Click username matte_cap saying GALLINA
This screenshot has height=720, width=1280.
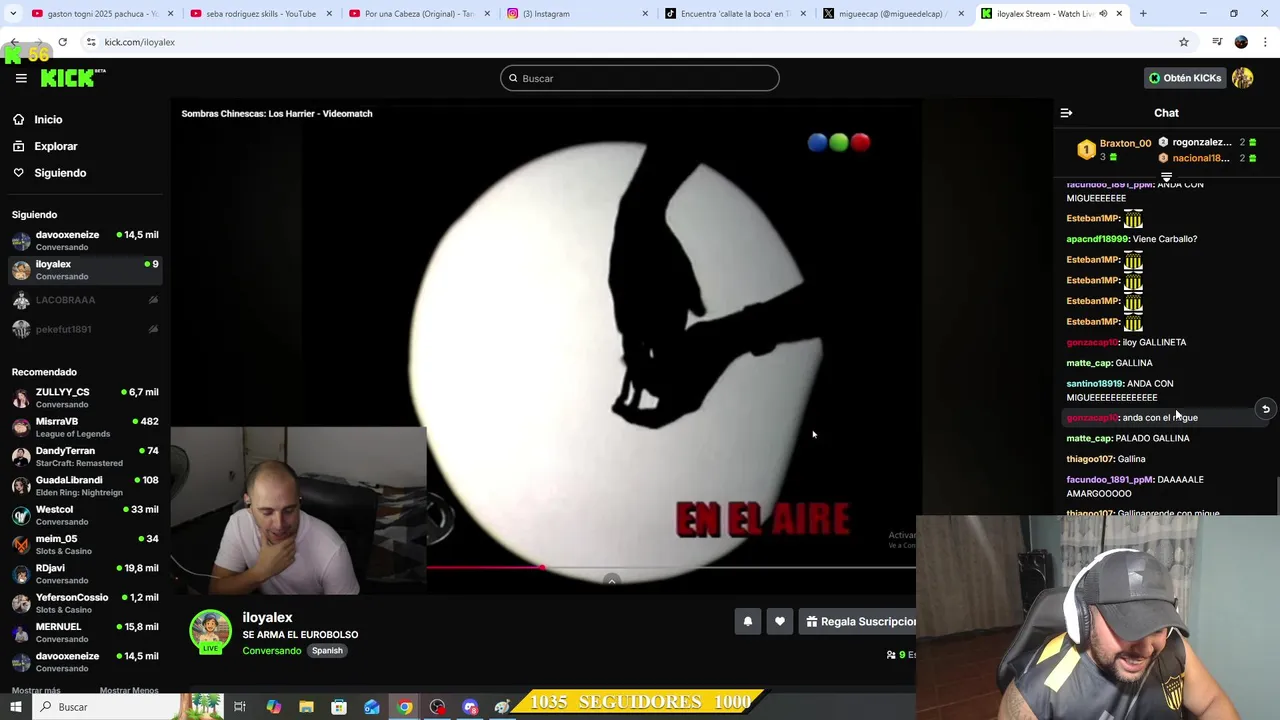1089,363
